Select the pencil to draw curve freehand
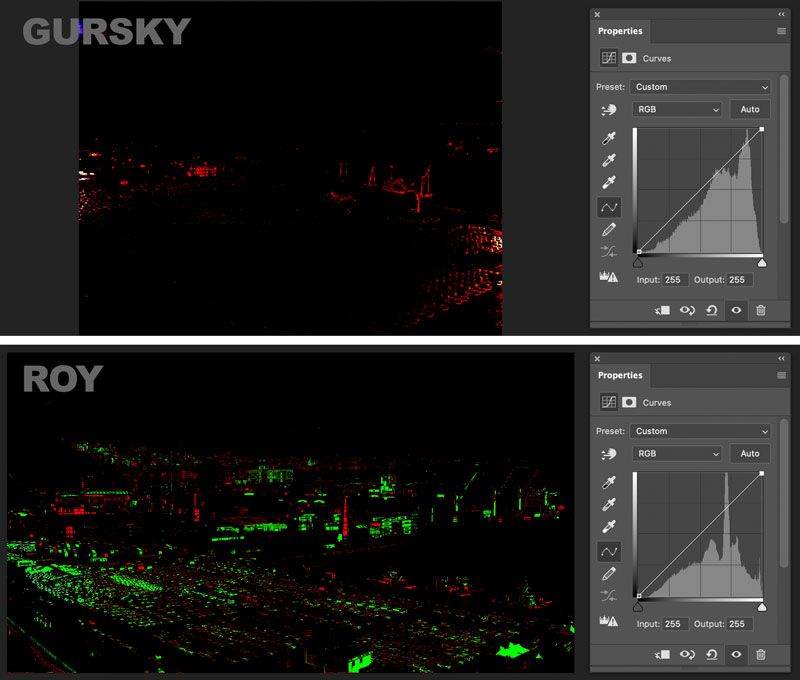The height and width of the screenshot is (680, 800). pyautogui.click(x=608, y=229)
